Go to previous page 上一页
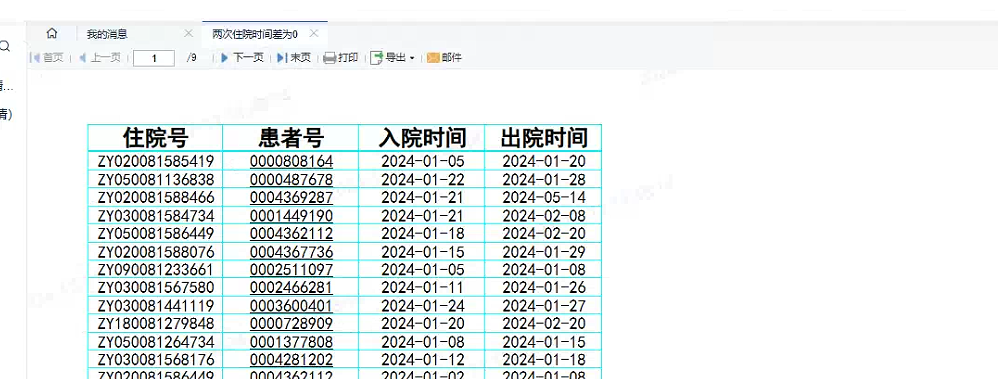Screen dimensions: 998x379 click(x=100, y=58)
